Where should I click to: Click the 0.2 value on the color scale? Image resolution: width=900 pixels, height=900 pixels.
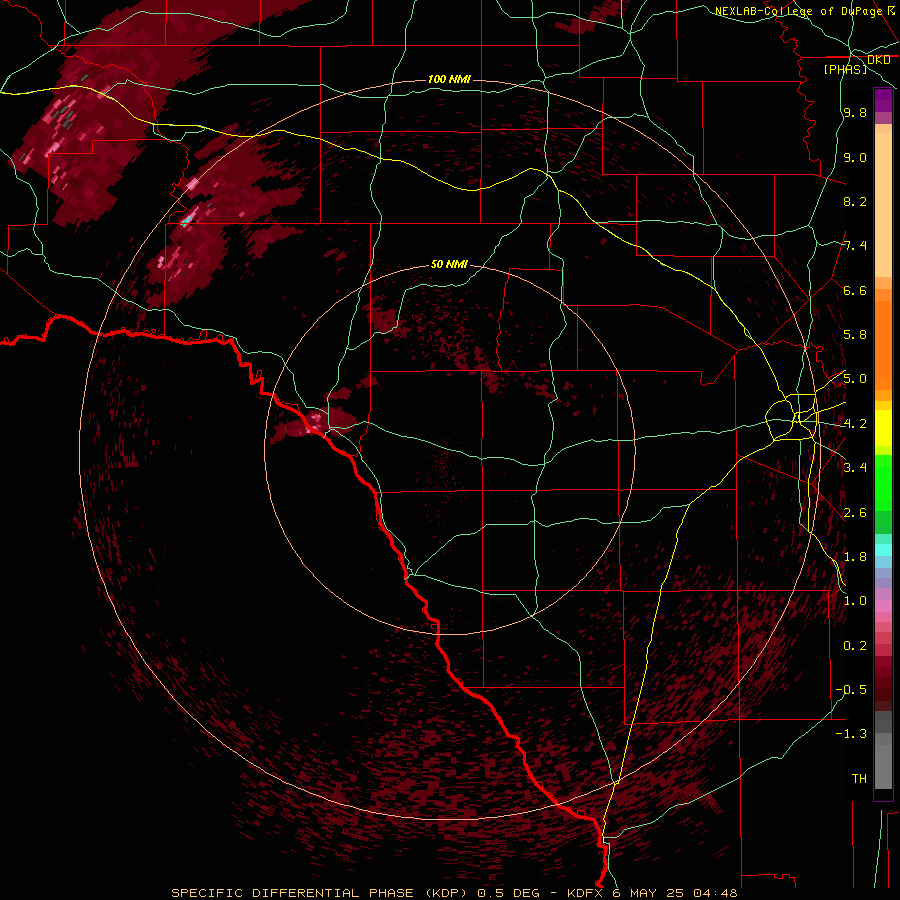(855, 646)
